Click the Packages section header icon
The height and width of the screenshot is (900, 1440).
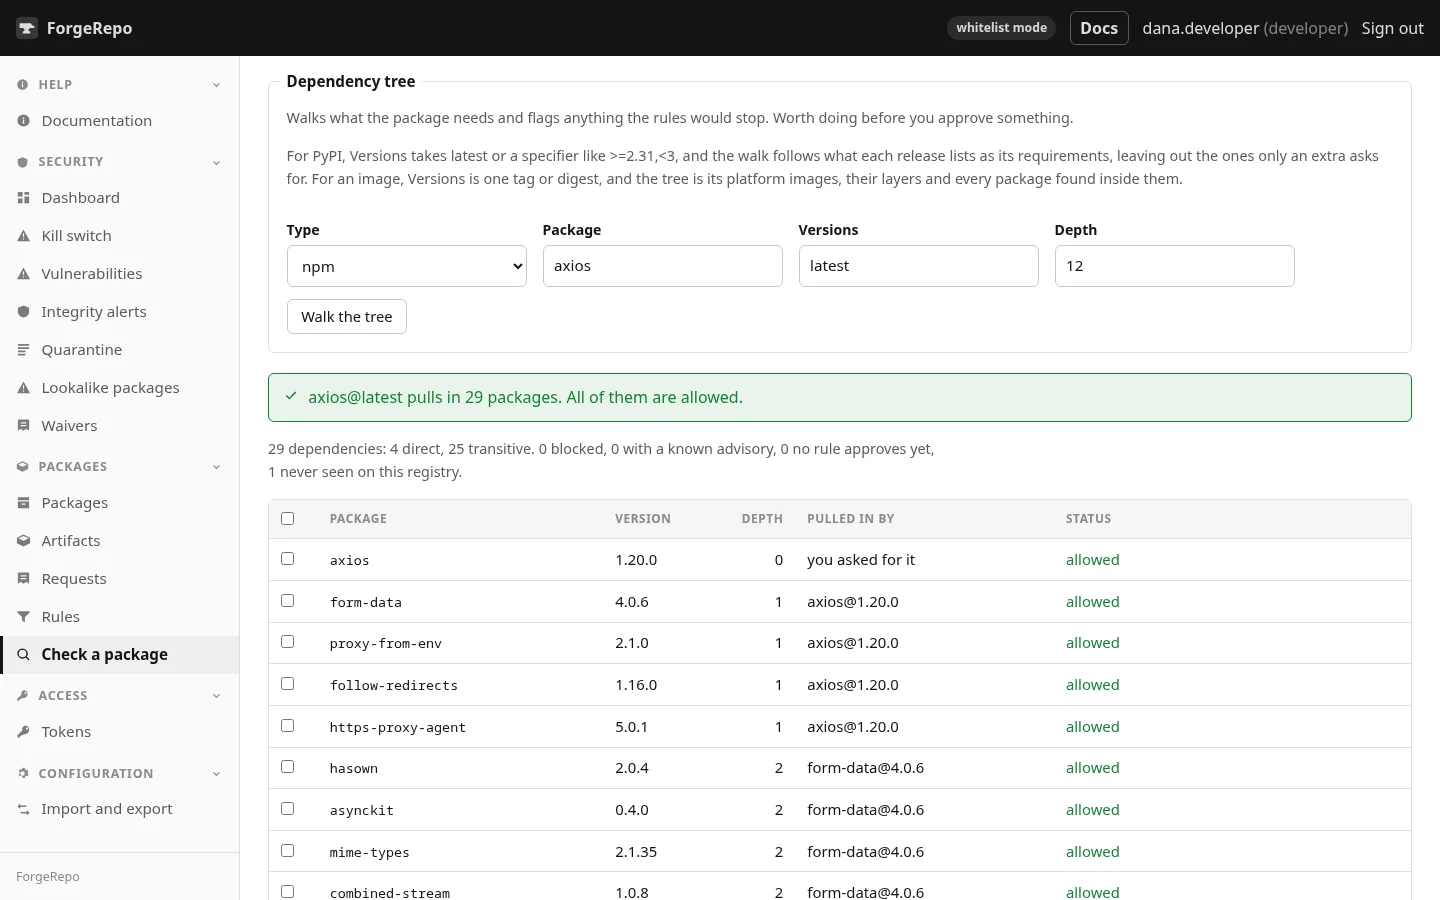[22, 467]
